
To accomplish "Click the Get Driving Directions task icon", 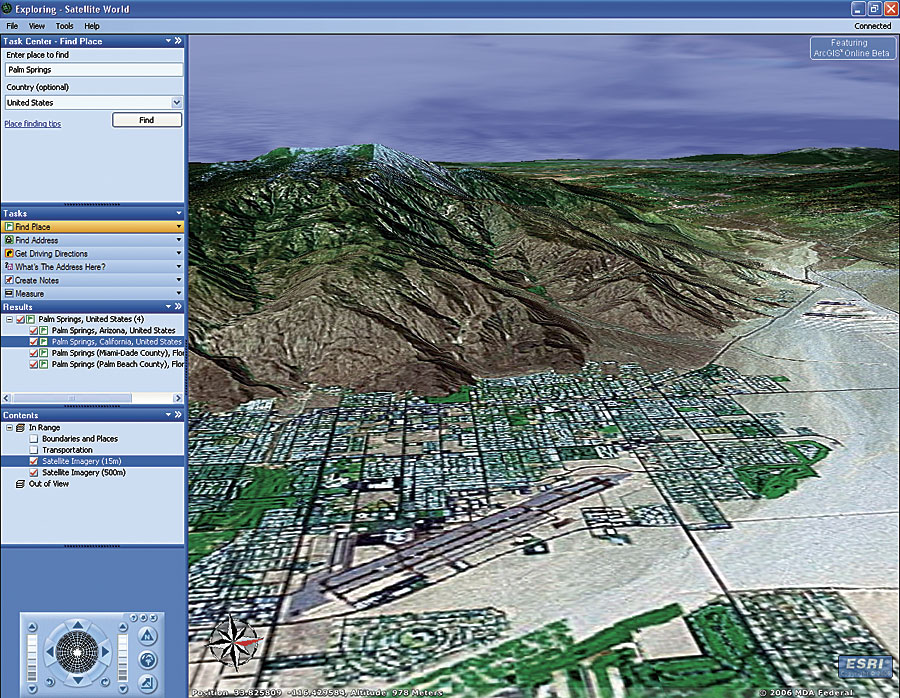I will (x=9, y=253).
